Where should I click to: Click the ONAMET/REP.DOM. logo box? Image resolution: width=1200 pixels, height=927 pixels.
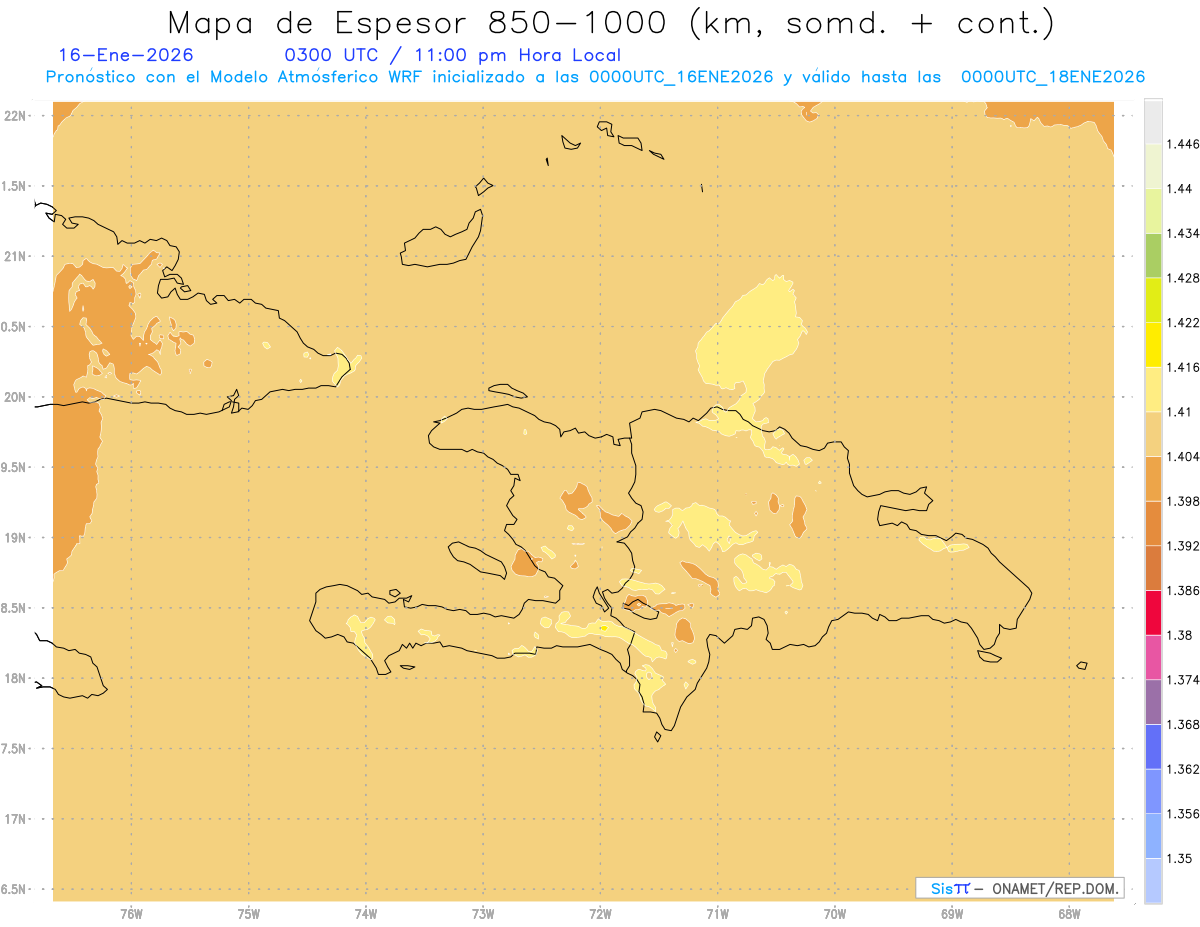point(1020,887)
